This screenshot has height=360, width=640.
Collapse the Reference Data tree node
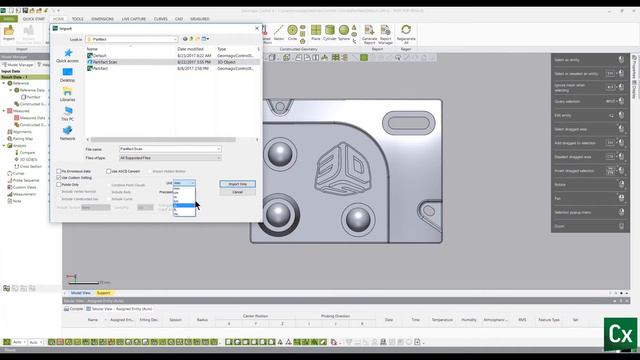pyautogui.click(x=11, y=90)
